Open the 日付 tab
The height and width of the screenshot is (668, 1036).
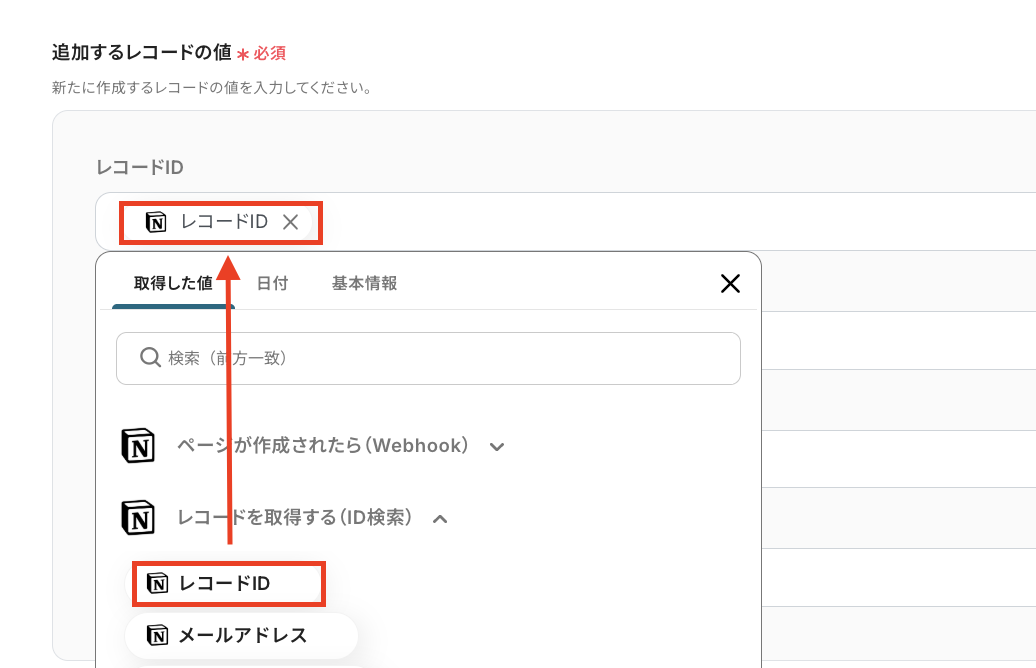coord(272,283)
